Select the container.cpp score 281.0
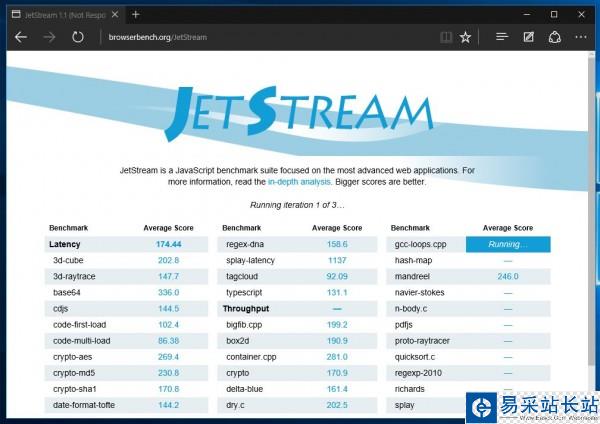Viewport: 600px width, 424px height. tap(337, 357)
